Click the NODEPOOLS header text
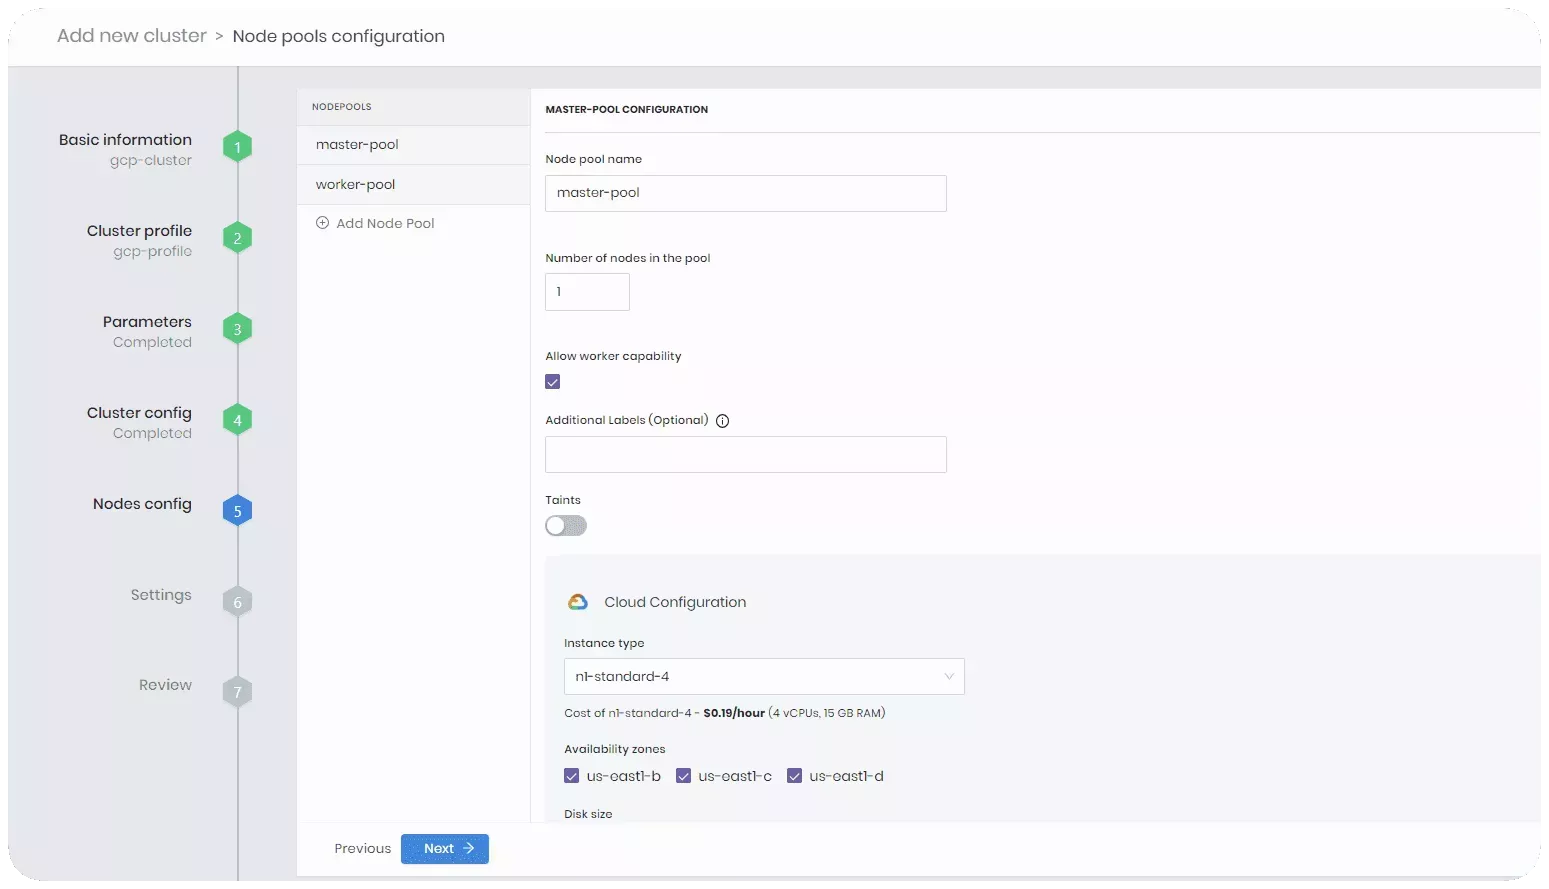 pyautogui.click(x=342, y=107)
